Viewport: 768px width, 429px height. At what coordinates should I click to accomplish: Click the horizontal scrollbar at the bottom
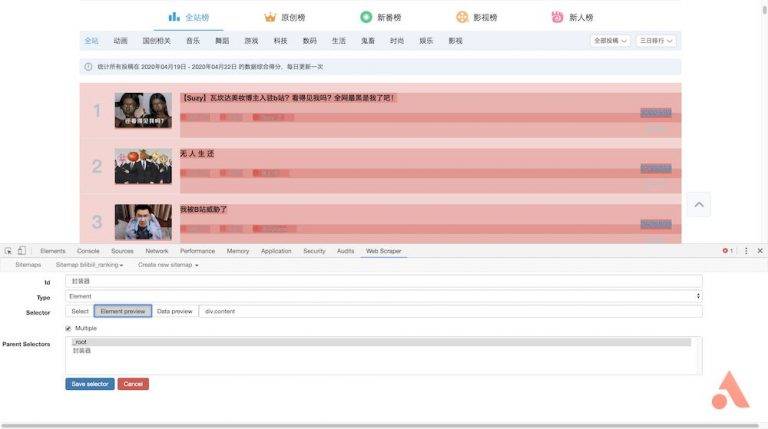tap(380, 426)
